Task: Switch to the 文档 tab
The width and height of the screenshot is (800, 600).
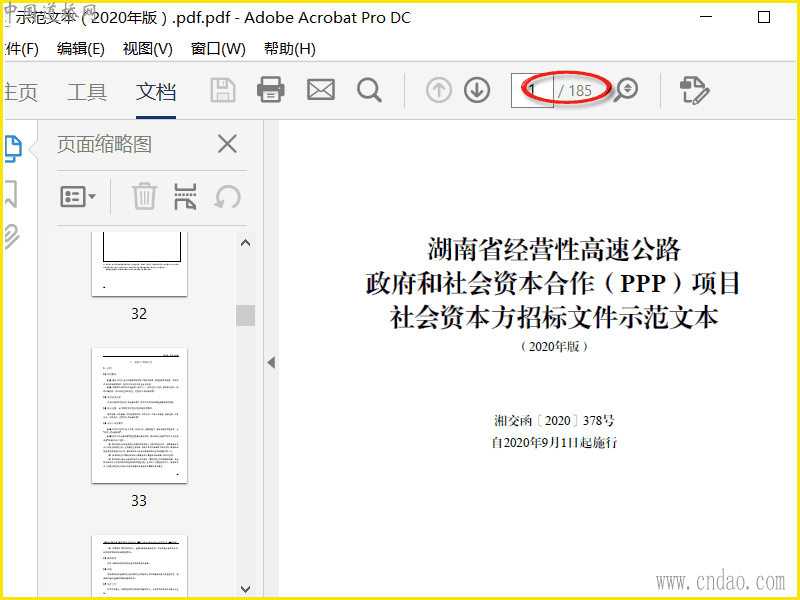Action: 156,92
